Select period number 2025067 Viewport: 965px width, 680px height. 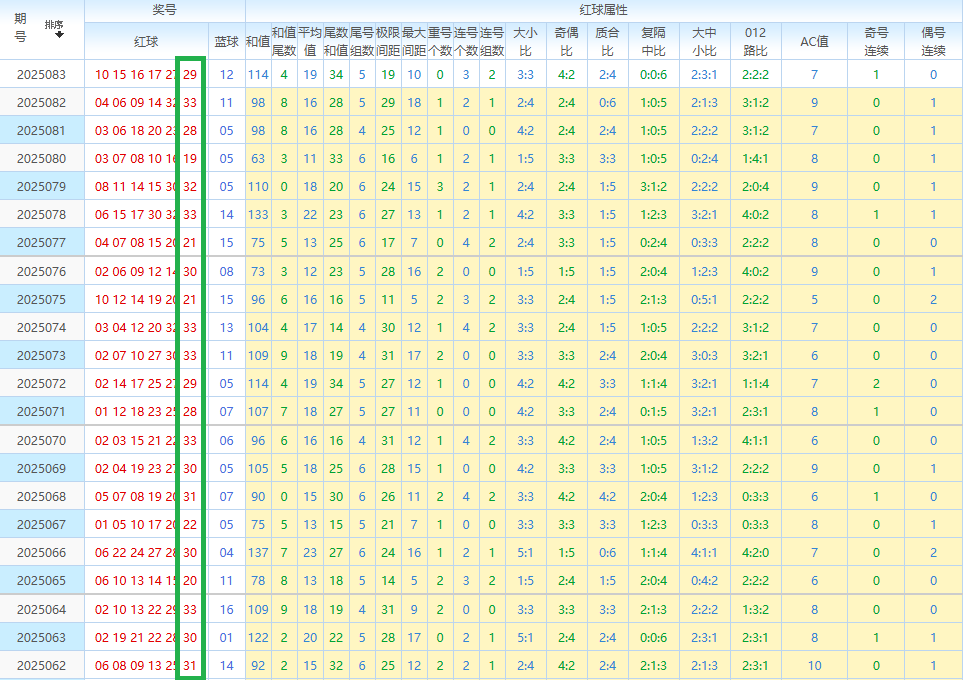tap(41, 524)
